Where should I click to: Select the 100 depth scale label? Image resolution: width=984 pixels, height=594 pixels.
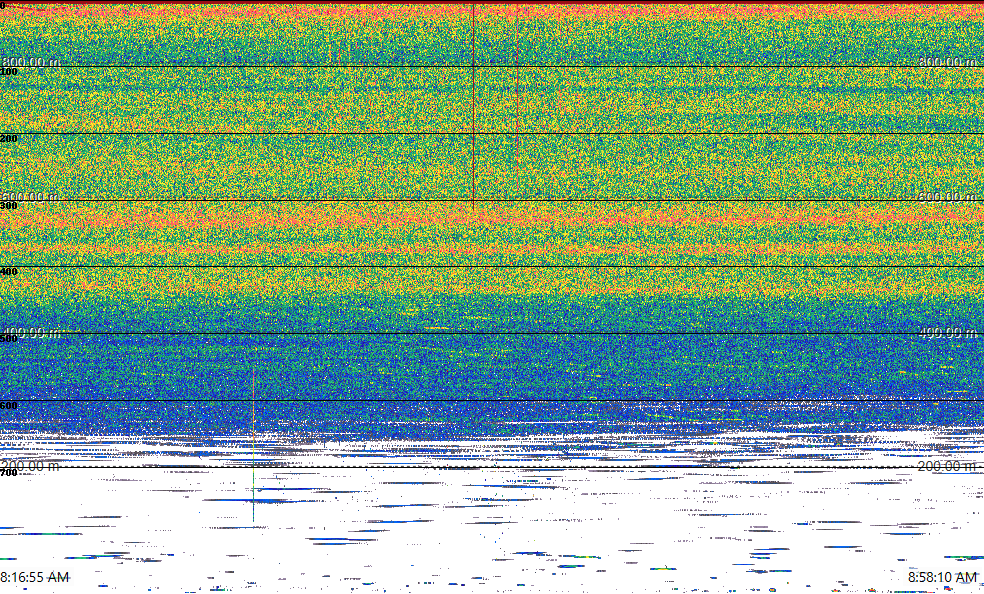tap(9, 72)
